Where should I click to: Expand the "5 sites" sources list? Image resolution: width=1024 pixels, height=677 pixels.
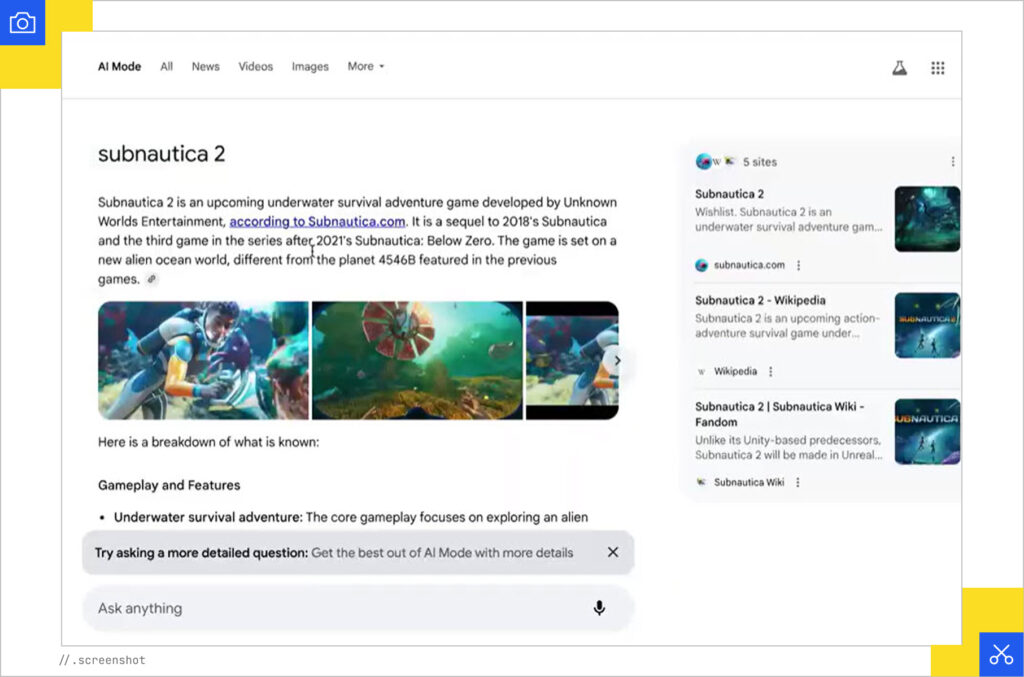[745, 161]
